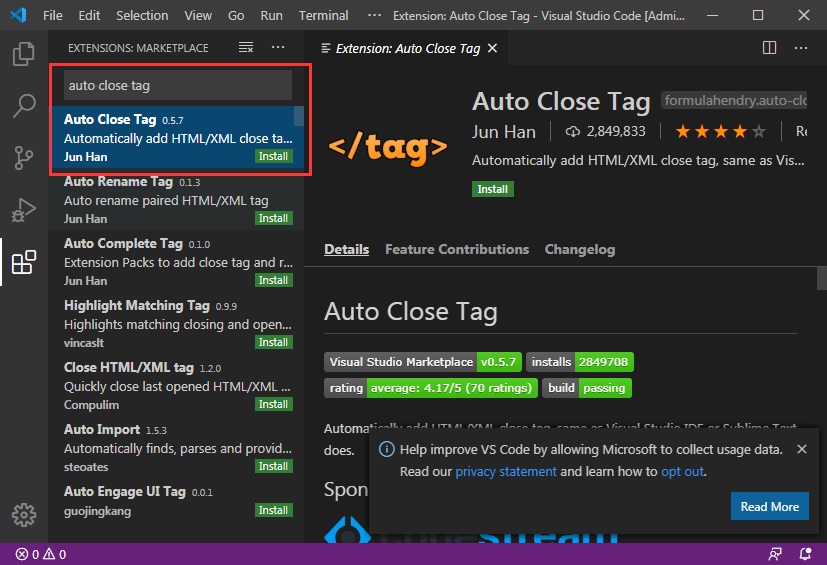The width and height of the screenshot is (827, 565).
Task: Select Highlight Matching Tag in results list
Action: tap(176, 323)
